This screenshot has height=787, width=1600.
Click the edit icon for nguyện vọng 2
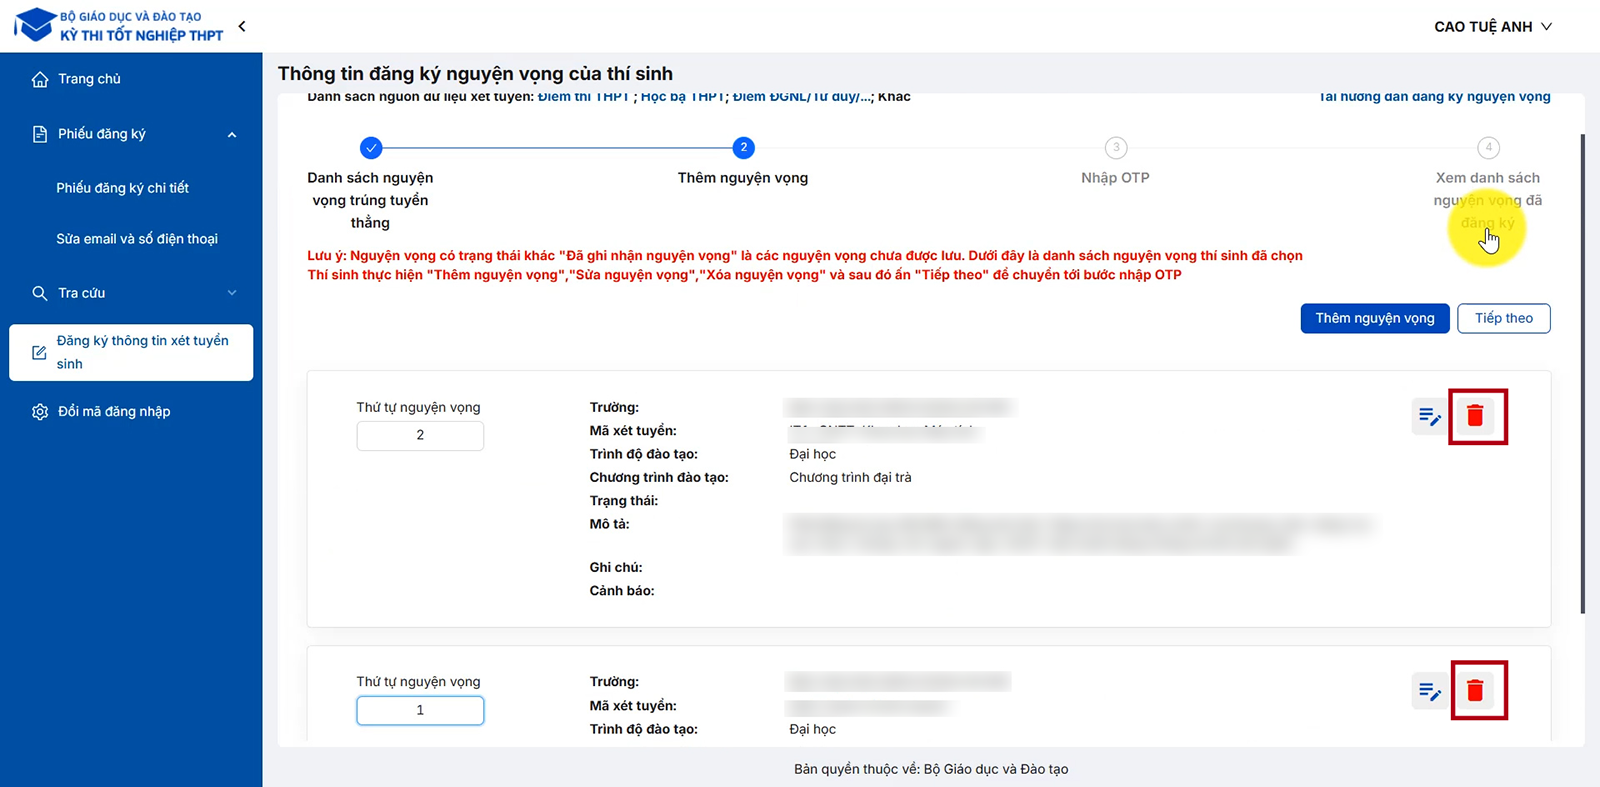pyautogui.click(x=1429, y=416)
